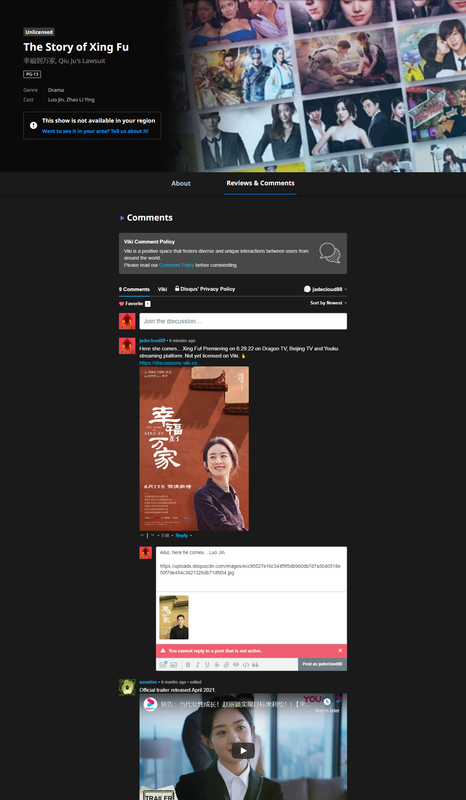This screenshot has width=466, height=800.
Task: Open Disqus' Privacy Policy link
Action: (x=205, y=289)
